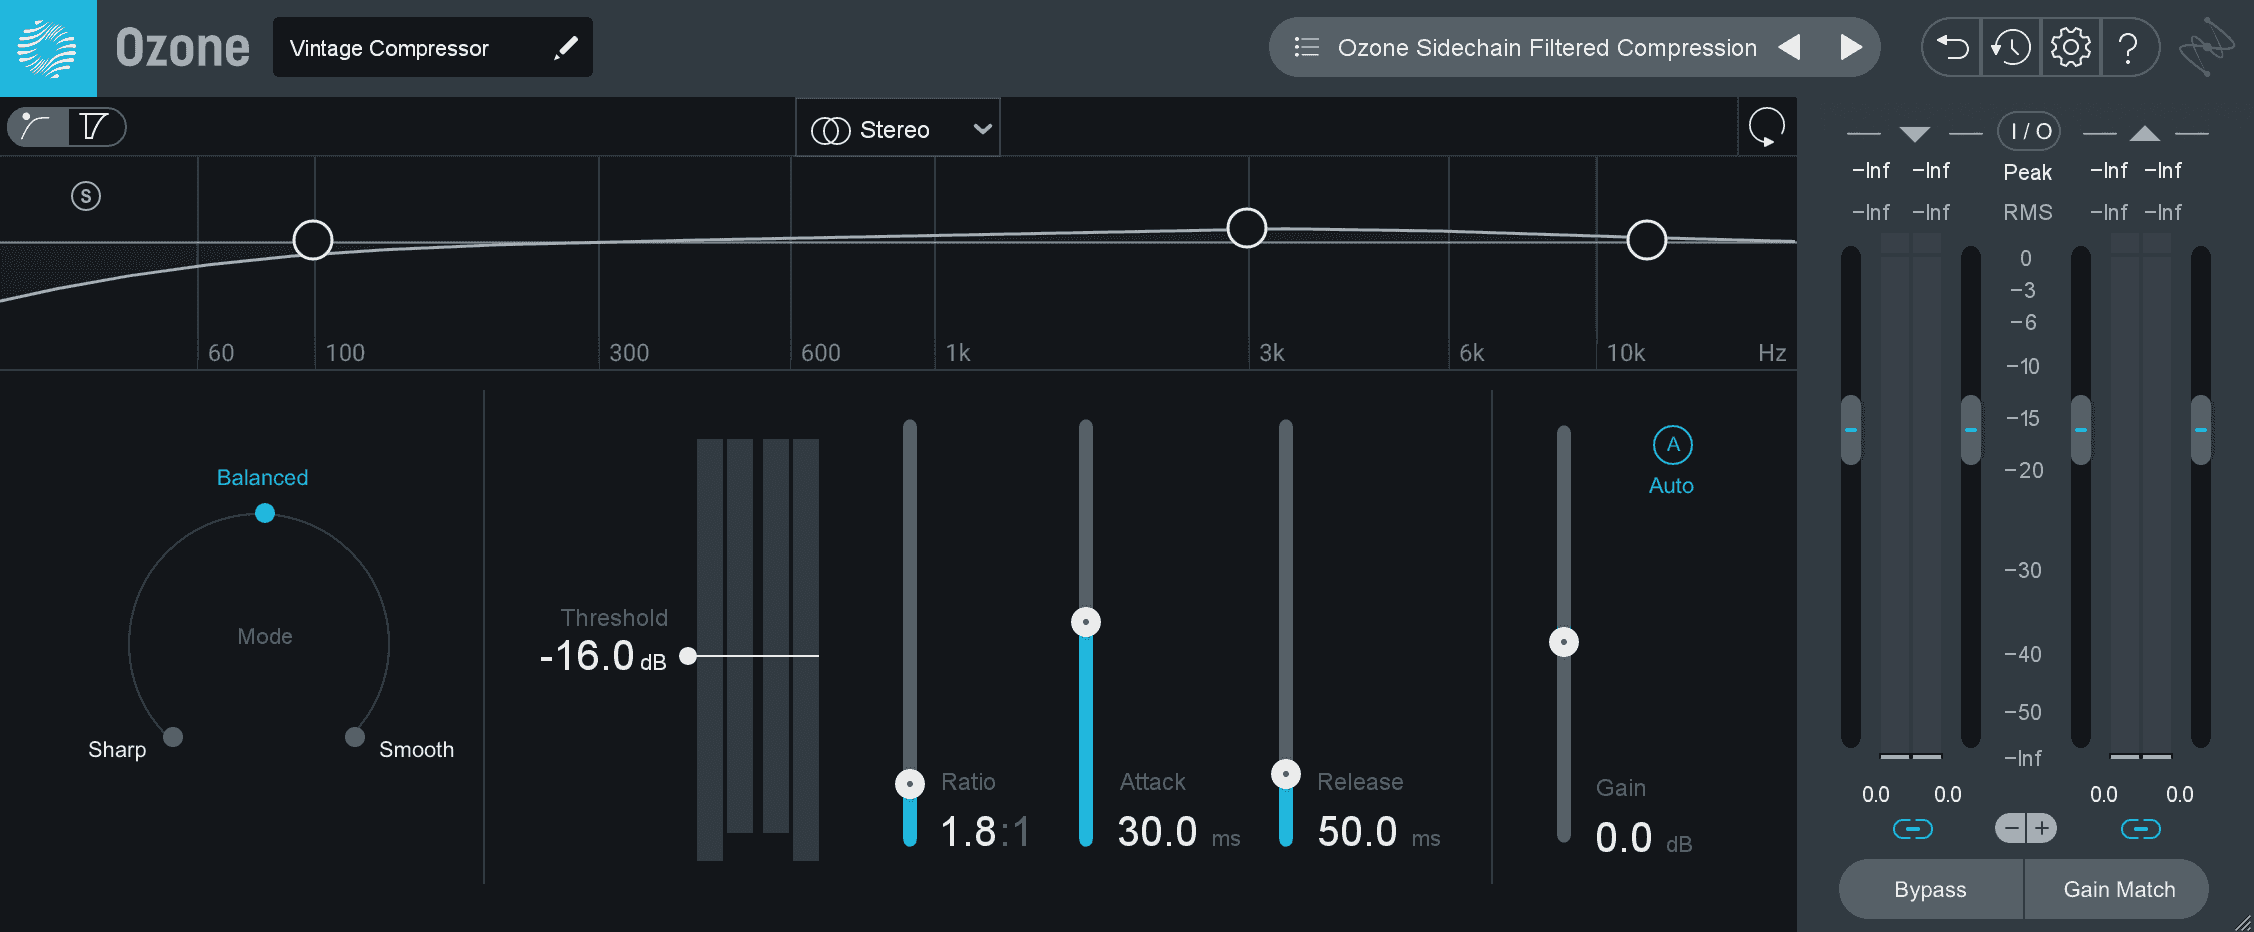The height and width of the screenshot is (932, 2254).
Task: Click the undo arrow icon
Action: click(x=1952, y=47)
